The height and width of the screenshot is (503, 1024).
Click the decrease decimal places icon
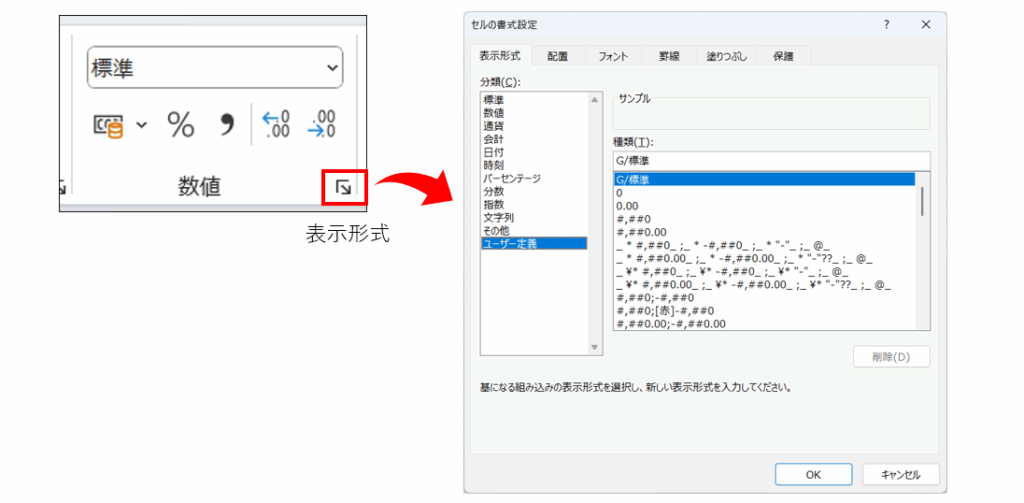pyautogui.click(x=322, y=125)
